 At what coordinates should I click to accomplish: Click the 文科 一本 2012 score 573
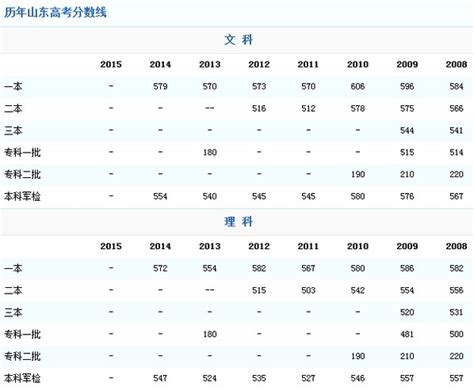[x=259, y=86]
